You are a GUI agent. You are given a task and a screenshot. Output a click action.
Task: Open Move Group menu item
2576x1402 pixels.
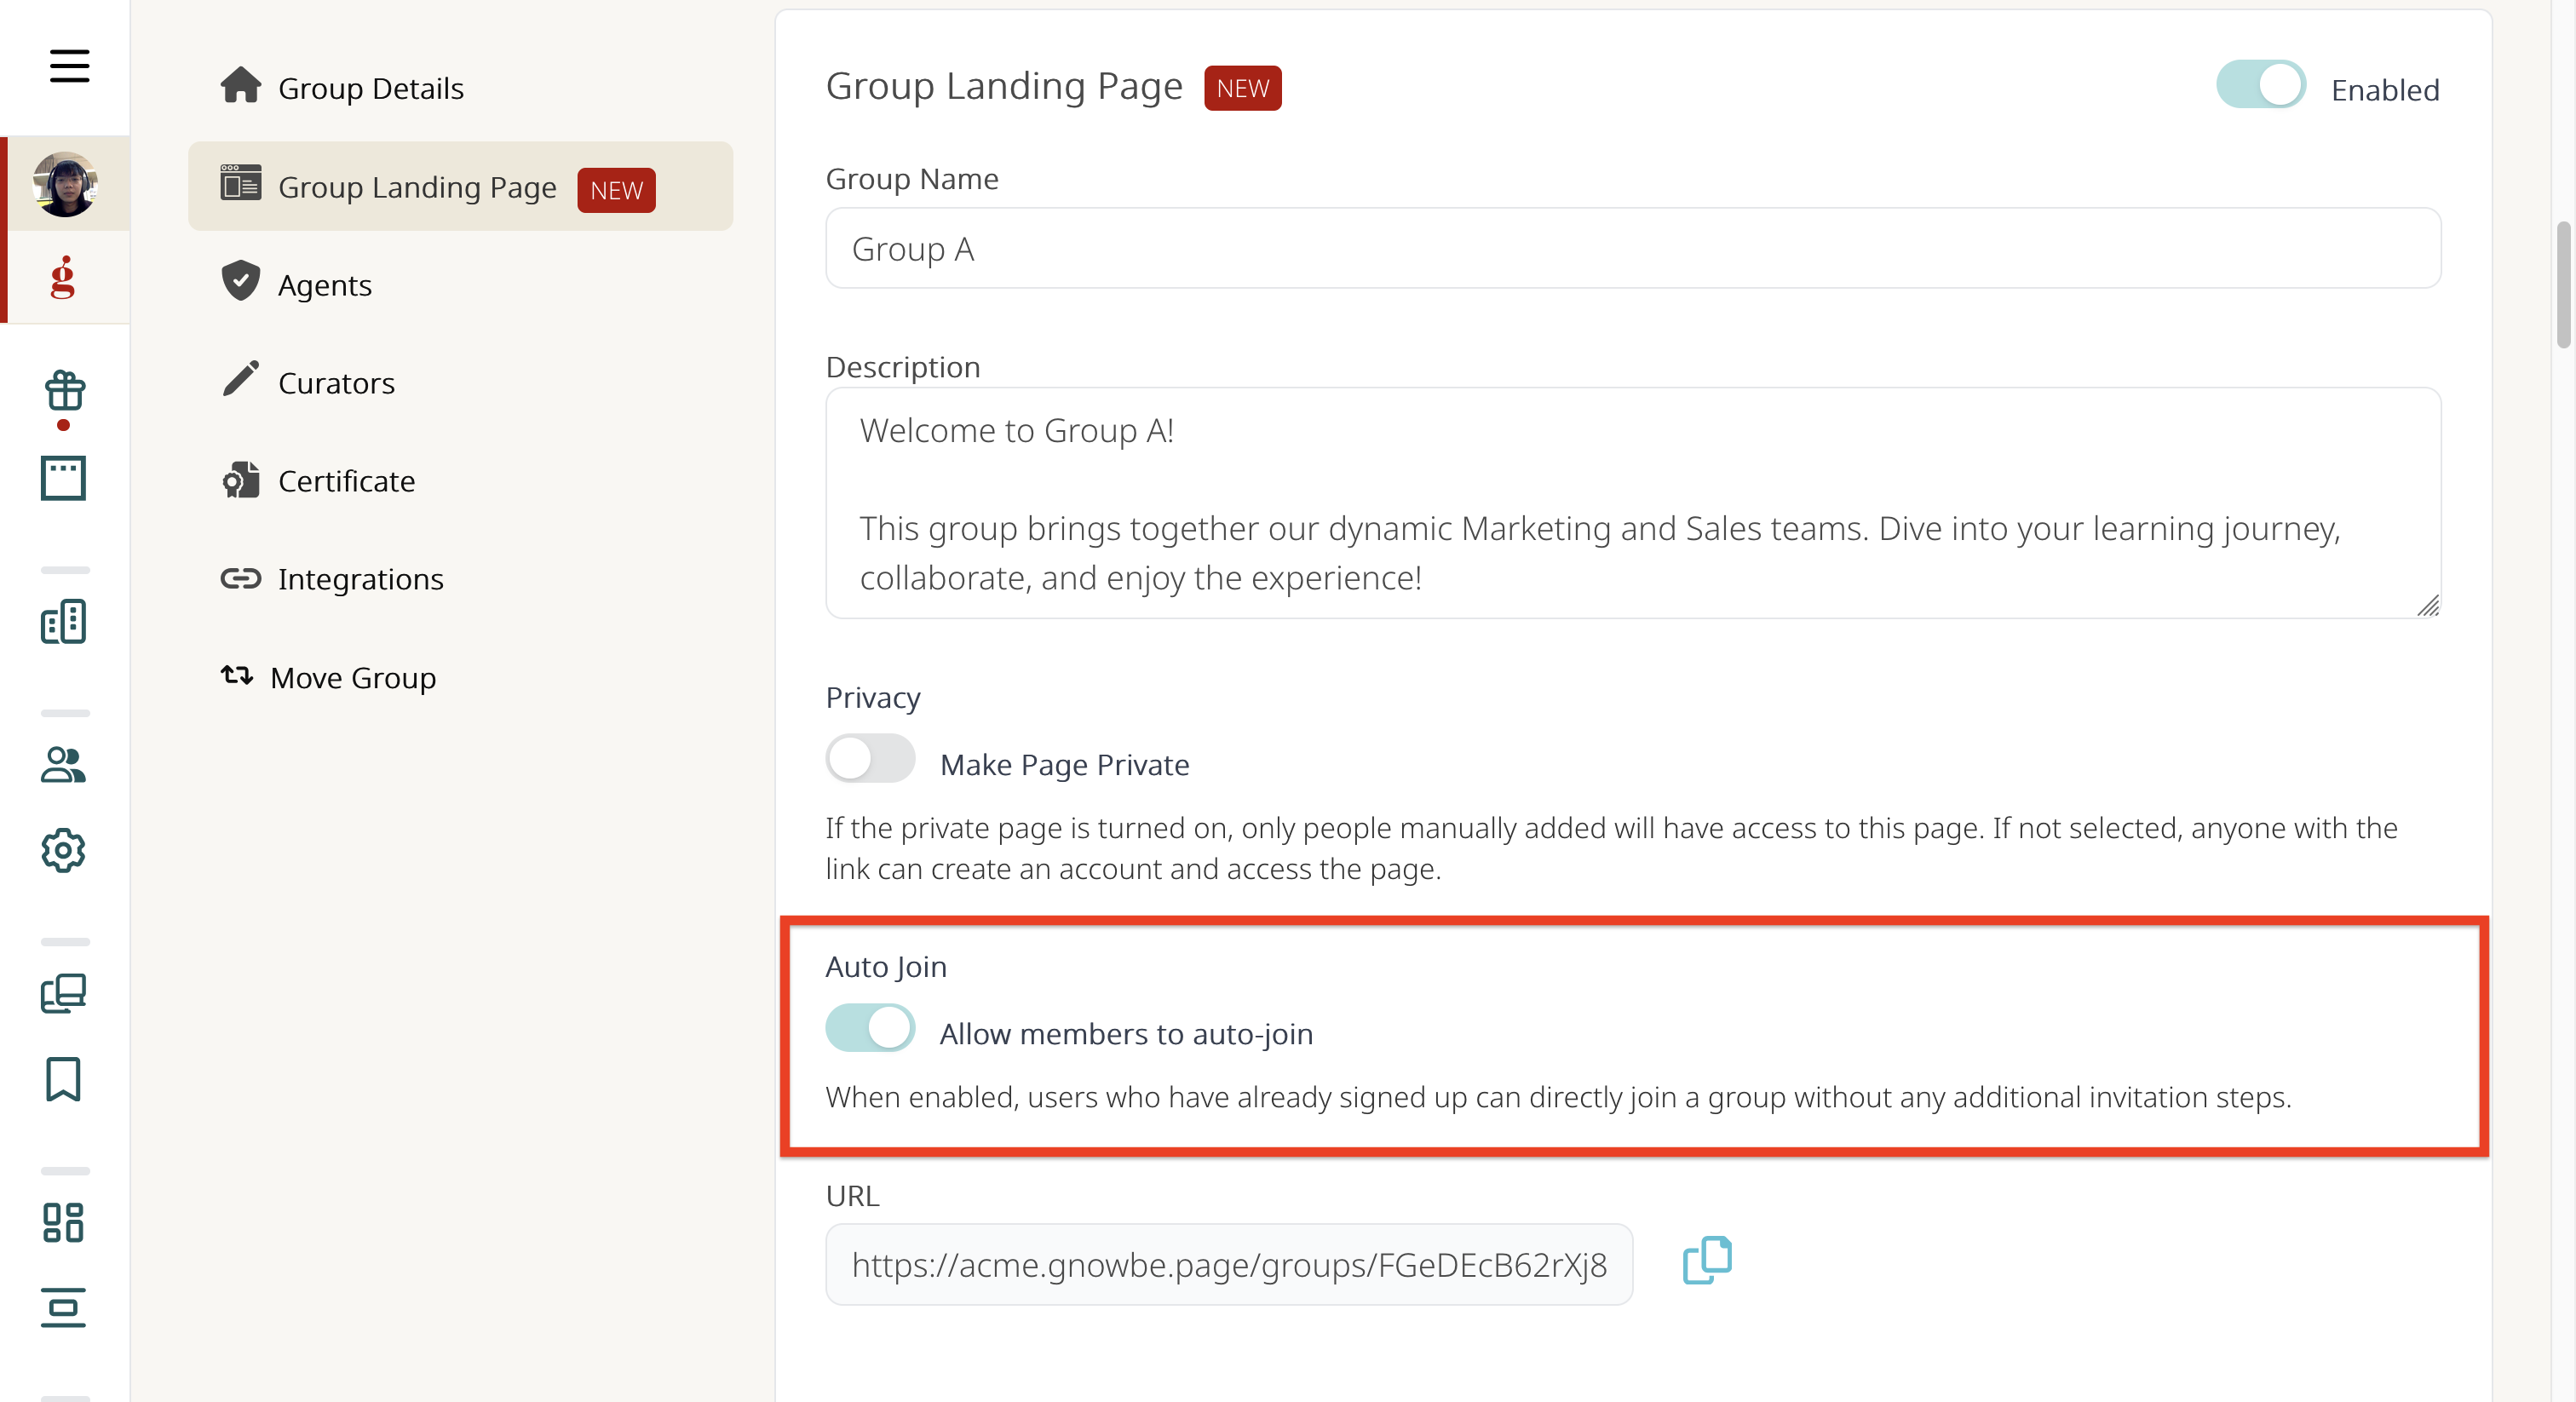click(460, 678)
